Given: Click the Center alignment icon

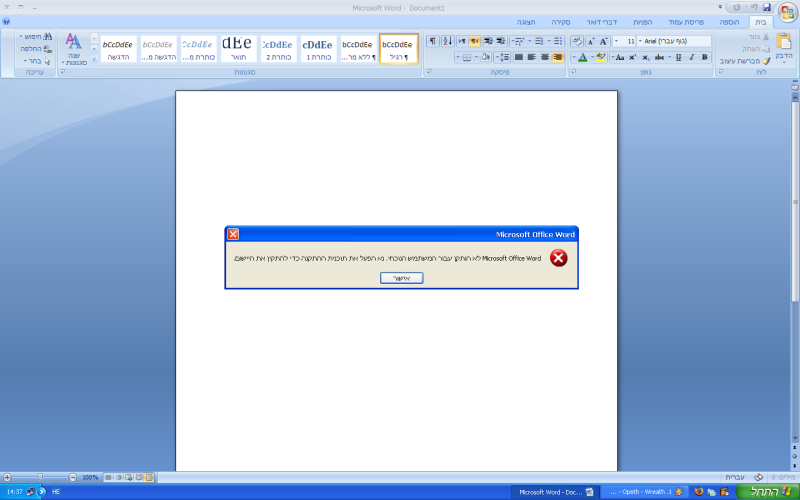Looking at the screenshot, I should click(x=545, y=57).
